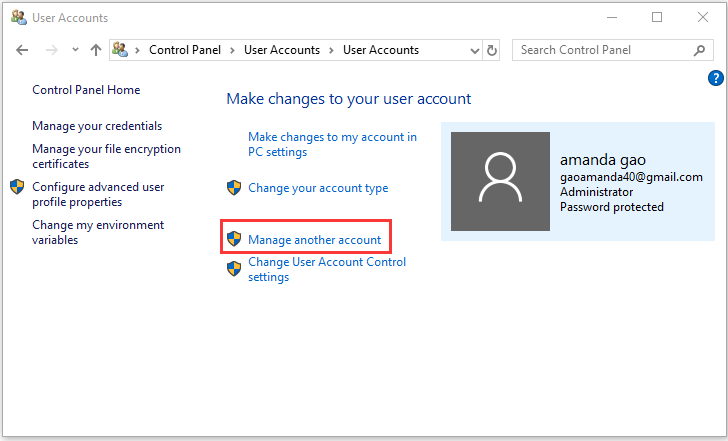The image size is (728, 441).
Task: Open Manage your credentials
Action: [x=97, y=126]
